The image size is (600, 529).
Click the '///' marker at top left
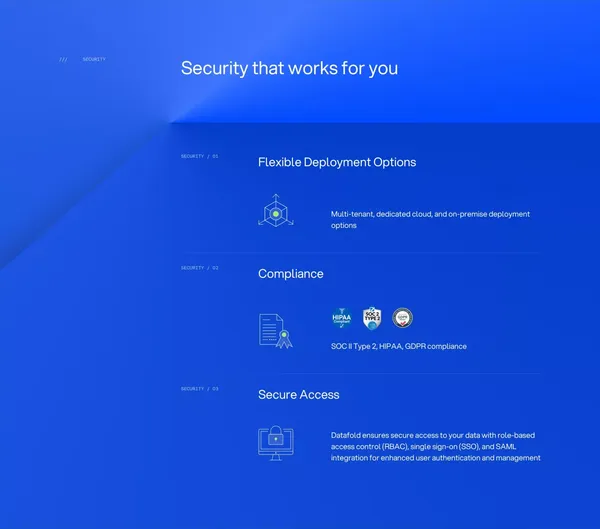click(63, 59)
